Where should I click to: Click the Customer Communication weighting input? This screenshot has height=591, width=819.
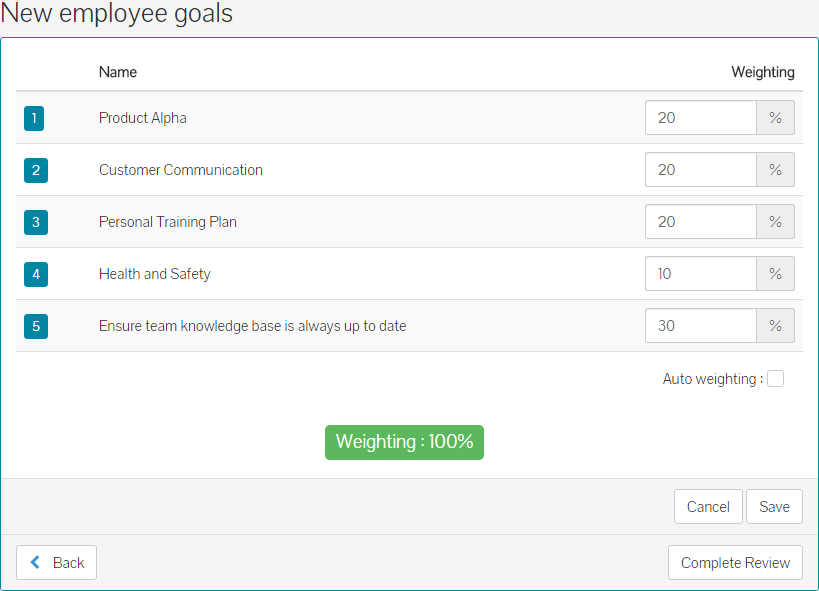tap(700, 170)
